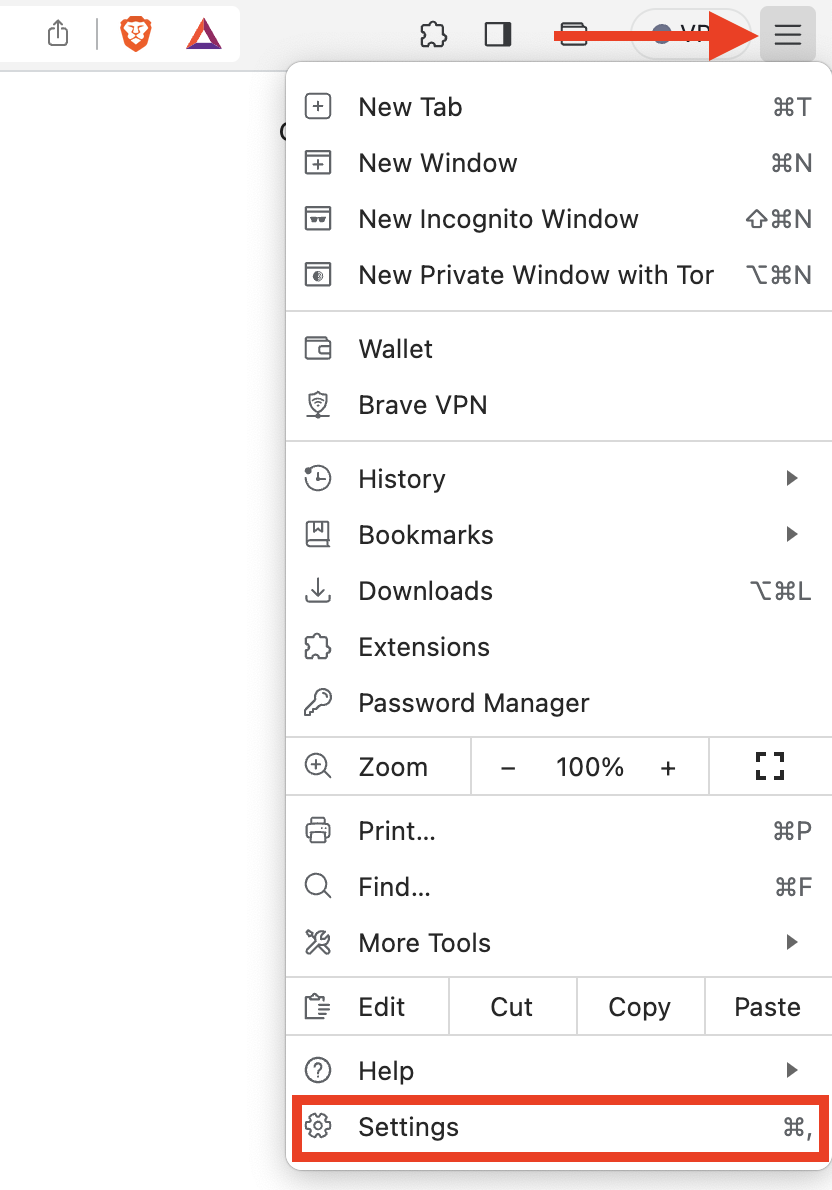This screenshot has height=1190, width=832.
Task: Expand the Bookmarks submenu
Action: [425, 535]
